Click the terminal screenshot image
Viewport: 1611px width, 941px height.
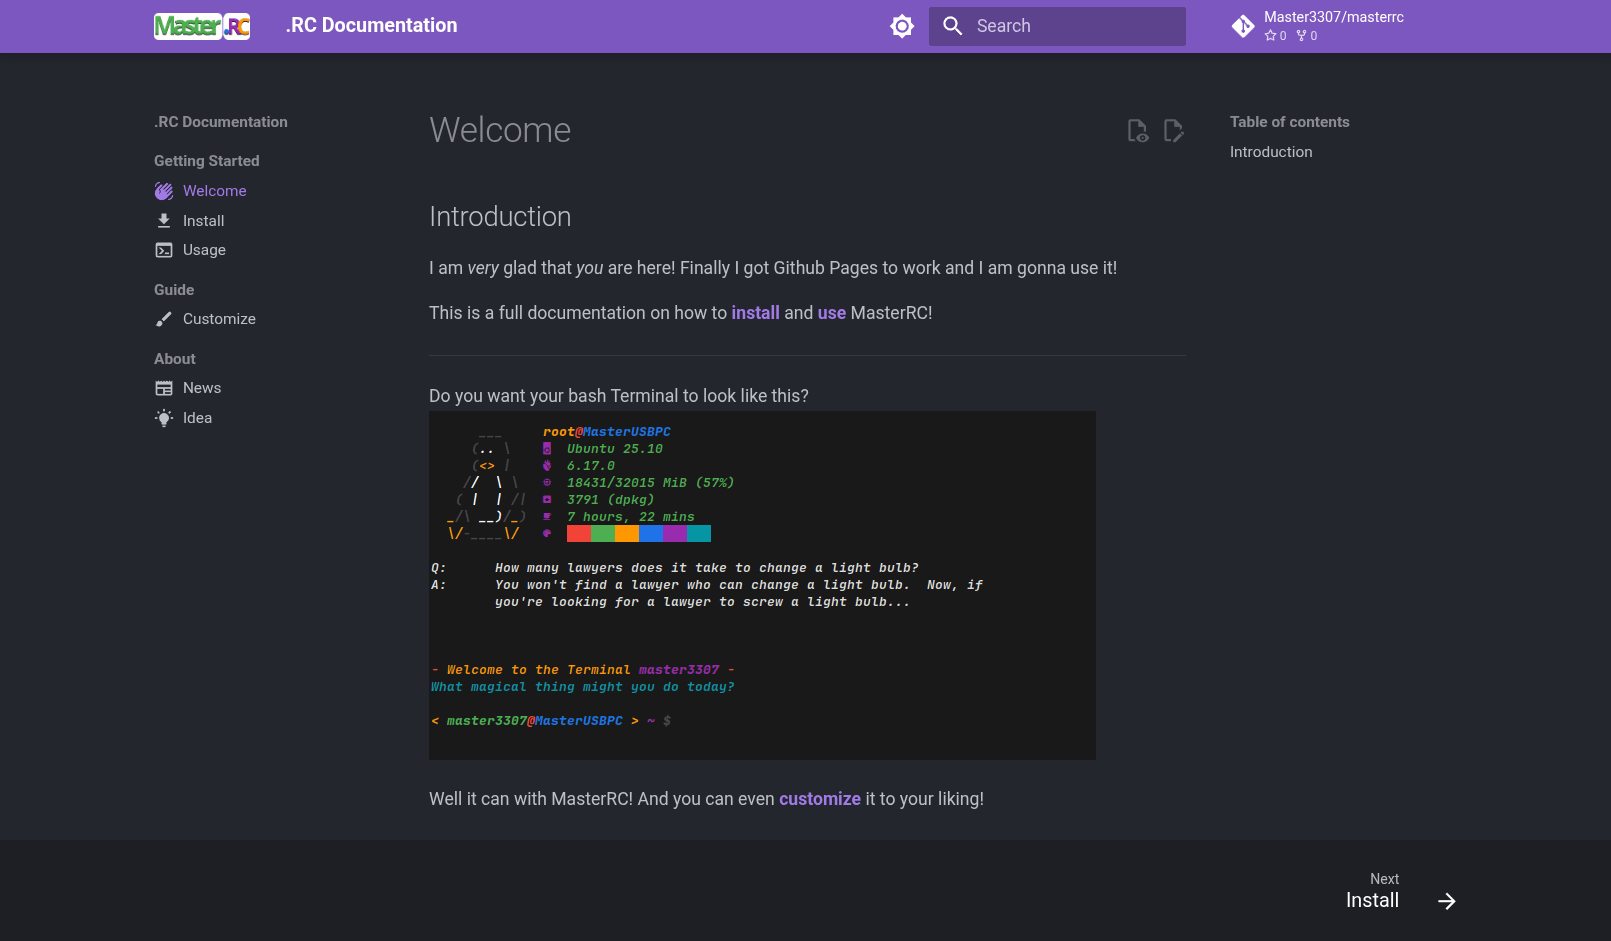(x=762, y=585)
